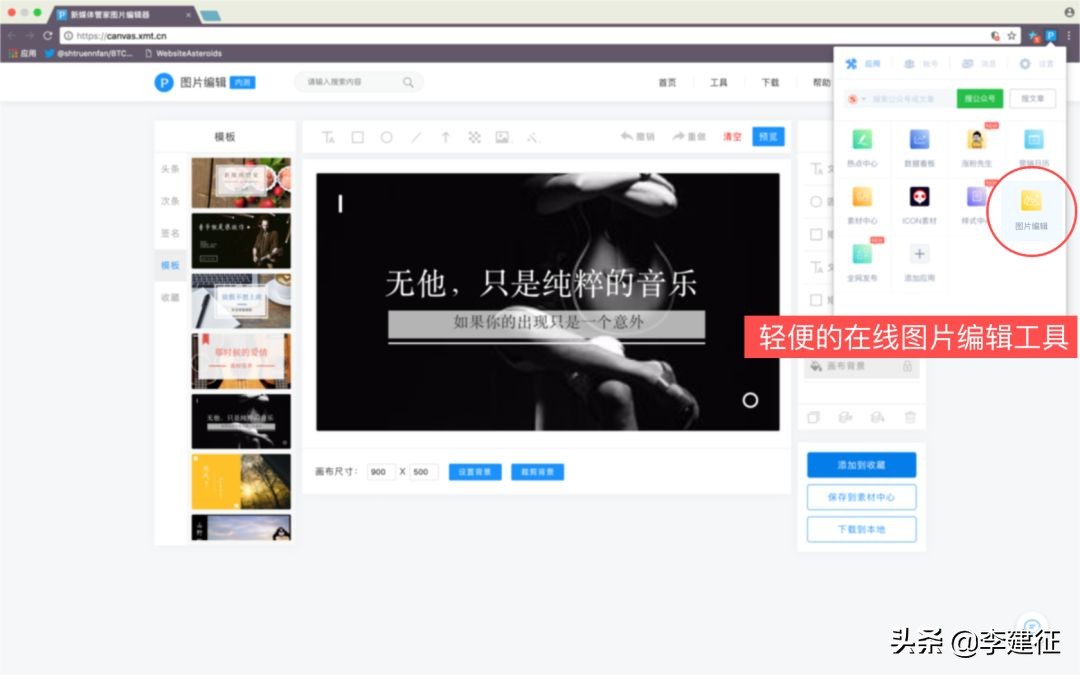The image size is (1080, 675).
Task: Select the Line drawing tool
Action: (x=416, y=136)
